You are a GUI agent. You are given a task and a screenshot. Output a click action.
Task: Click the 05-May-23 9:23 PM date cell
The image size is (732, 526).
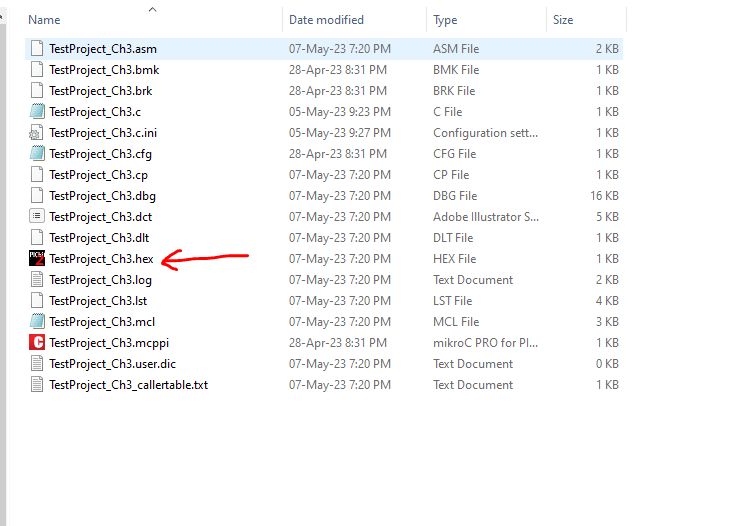[340, 112]
